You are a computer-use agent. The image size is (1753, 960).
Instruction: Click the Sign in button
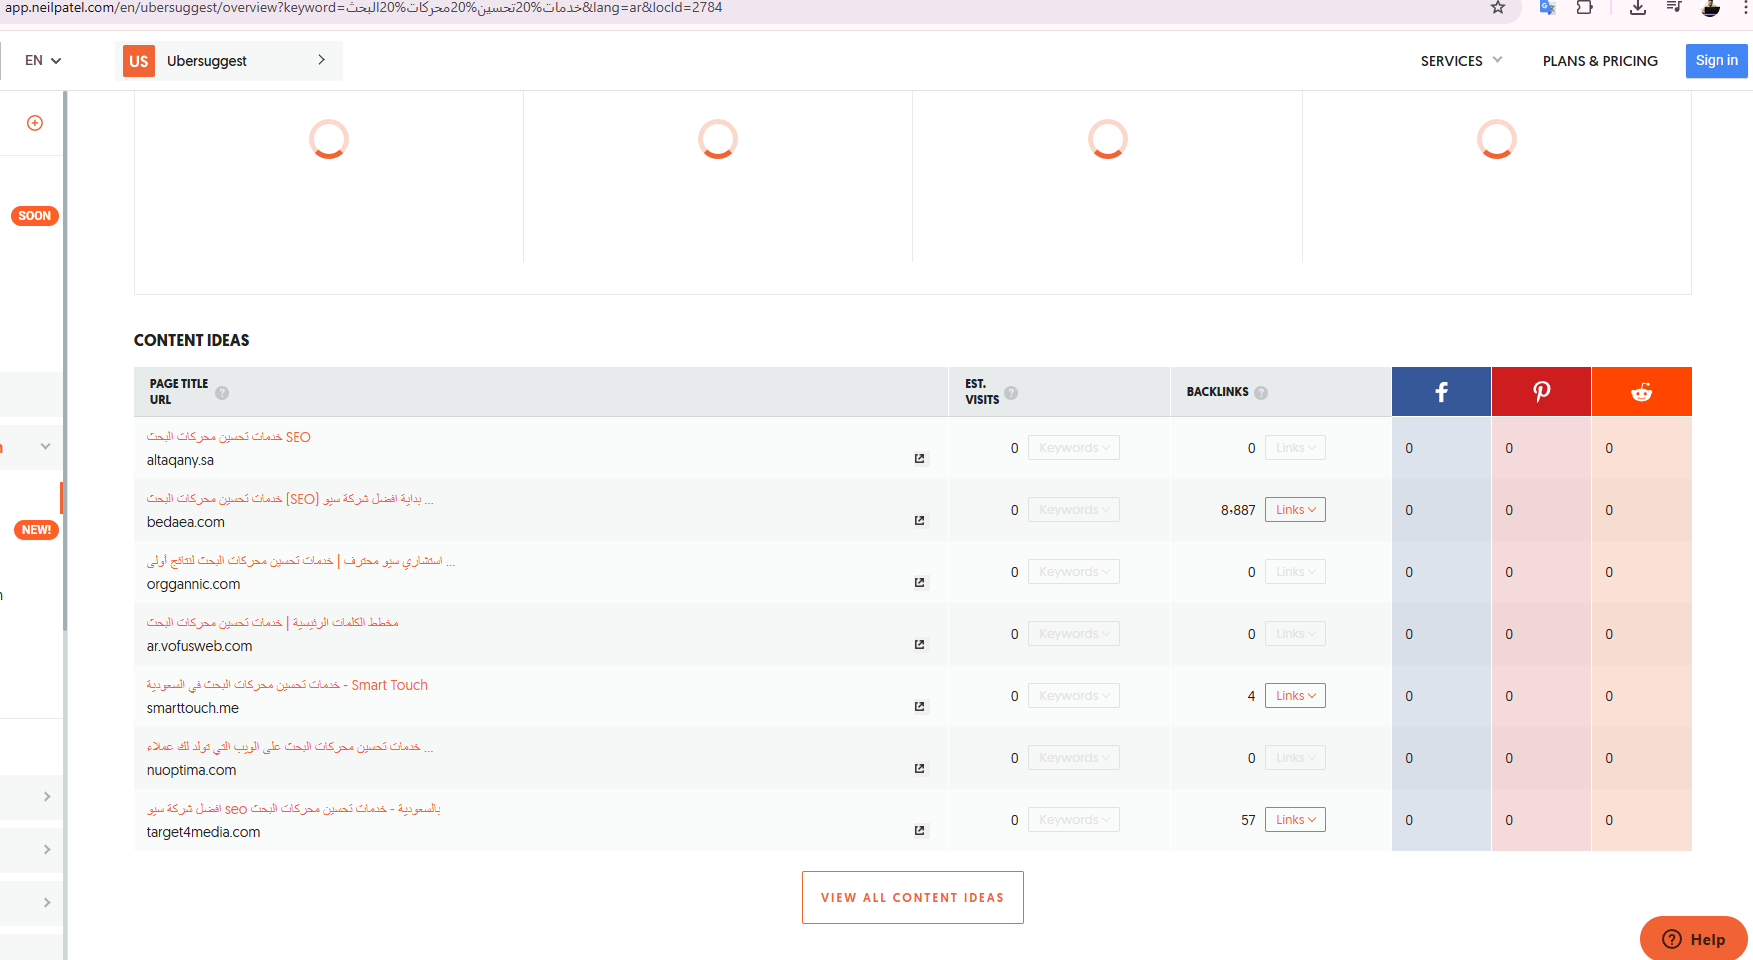(1716, 61)
